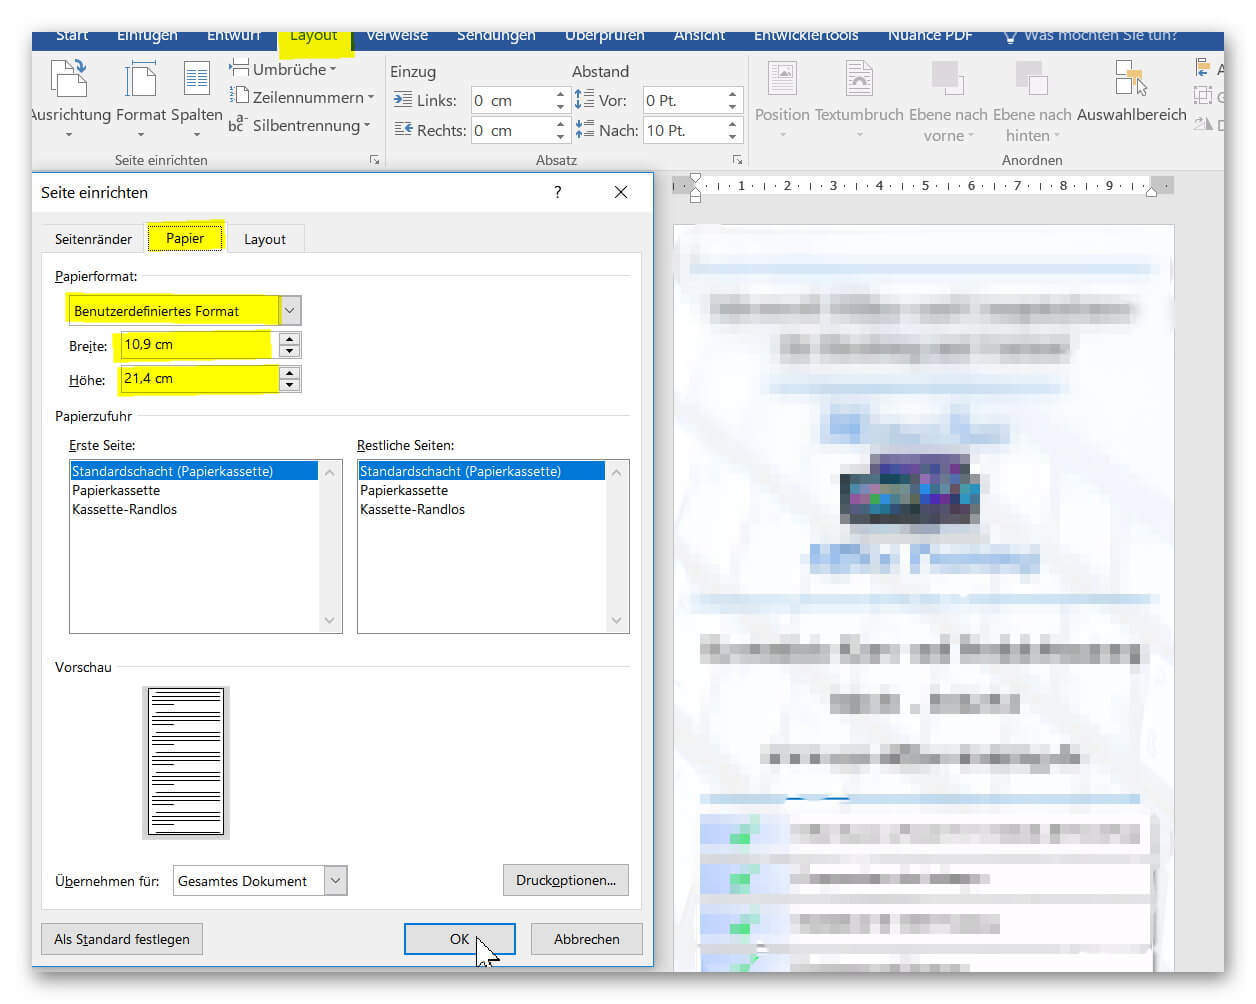The image size is (1256, 1004).
Task: Switch to the Seitenränder tab
Action: (x=93, y=239)
